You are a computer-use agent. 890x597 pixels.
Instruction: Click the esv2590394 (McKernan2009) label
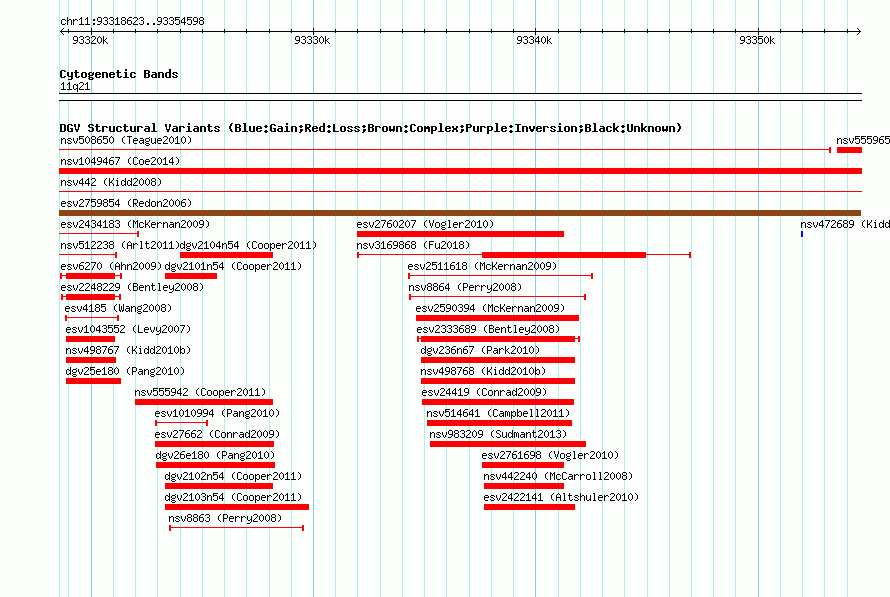[x=490, y=308]
